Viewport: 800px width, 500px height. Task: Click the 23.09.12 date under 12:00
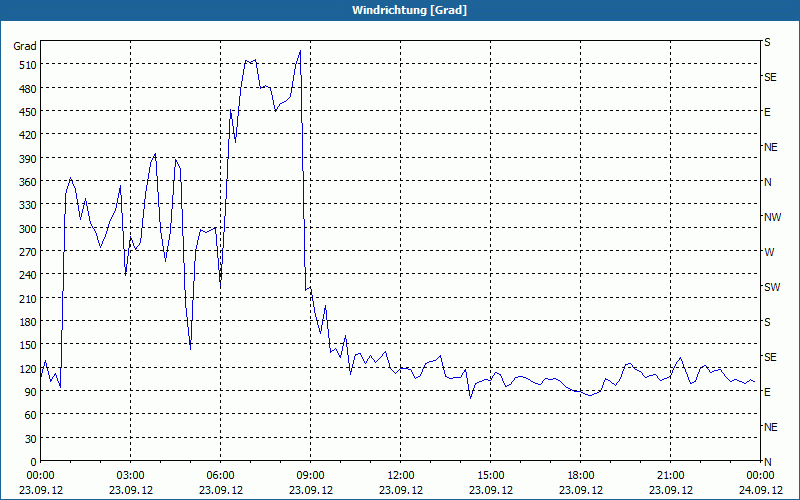401,490
